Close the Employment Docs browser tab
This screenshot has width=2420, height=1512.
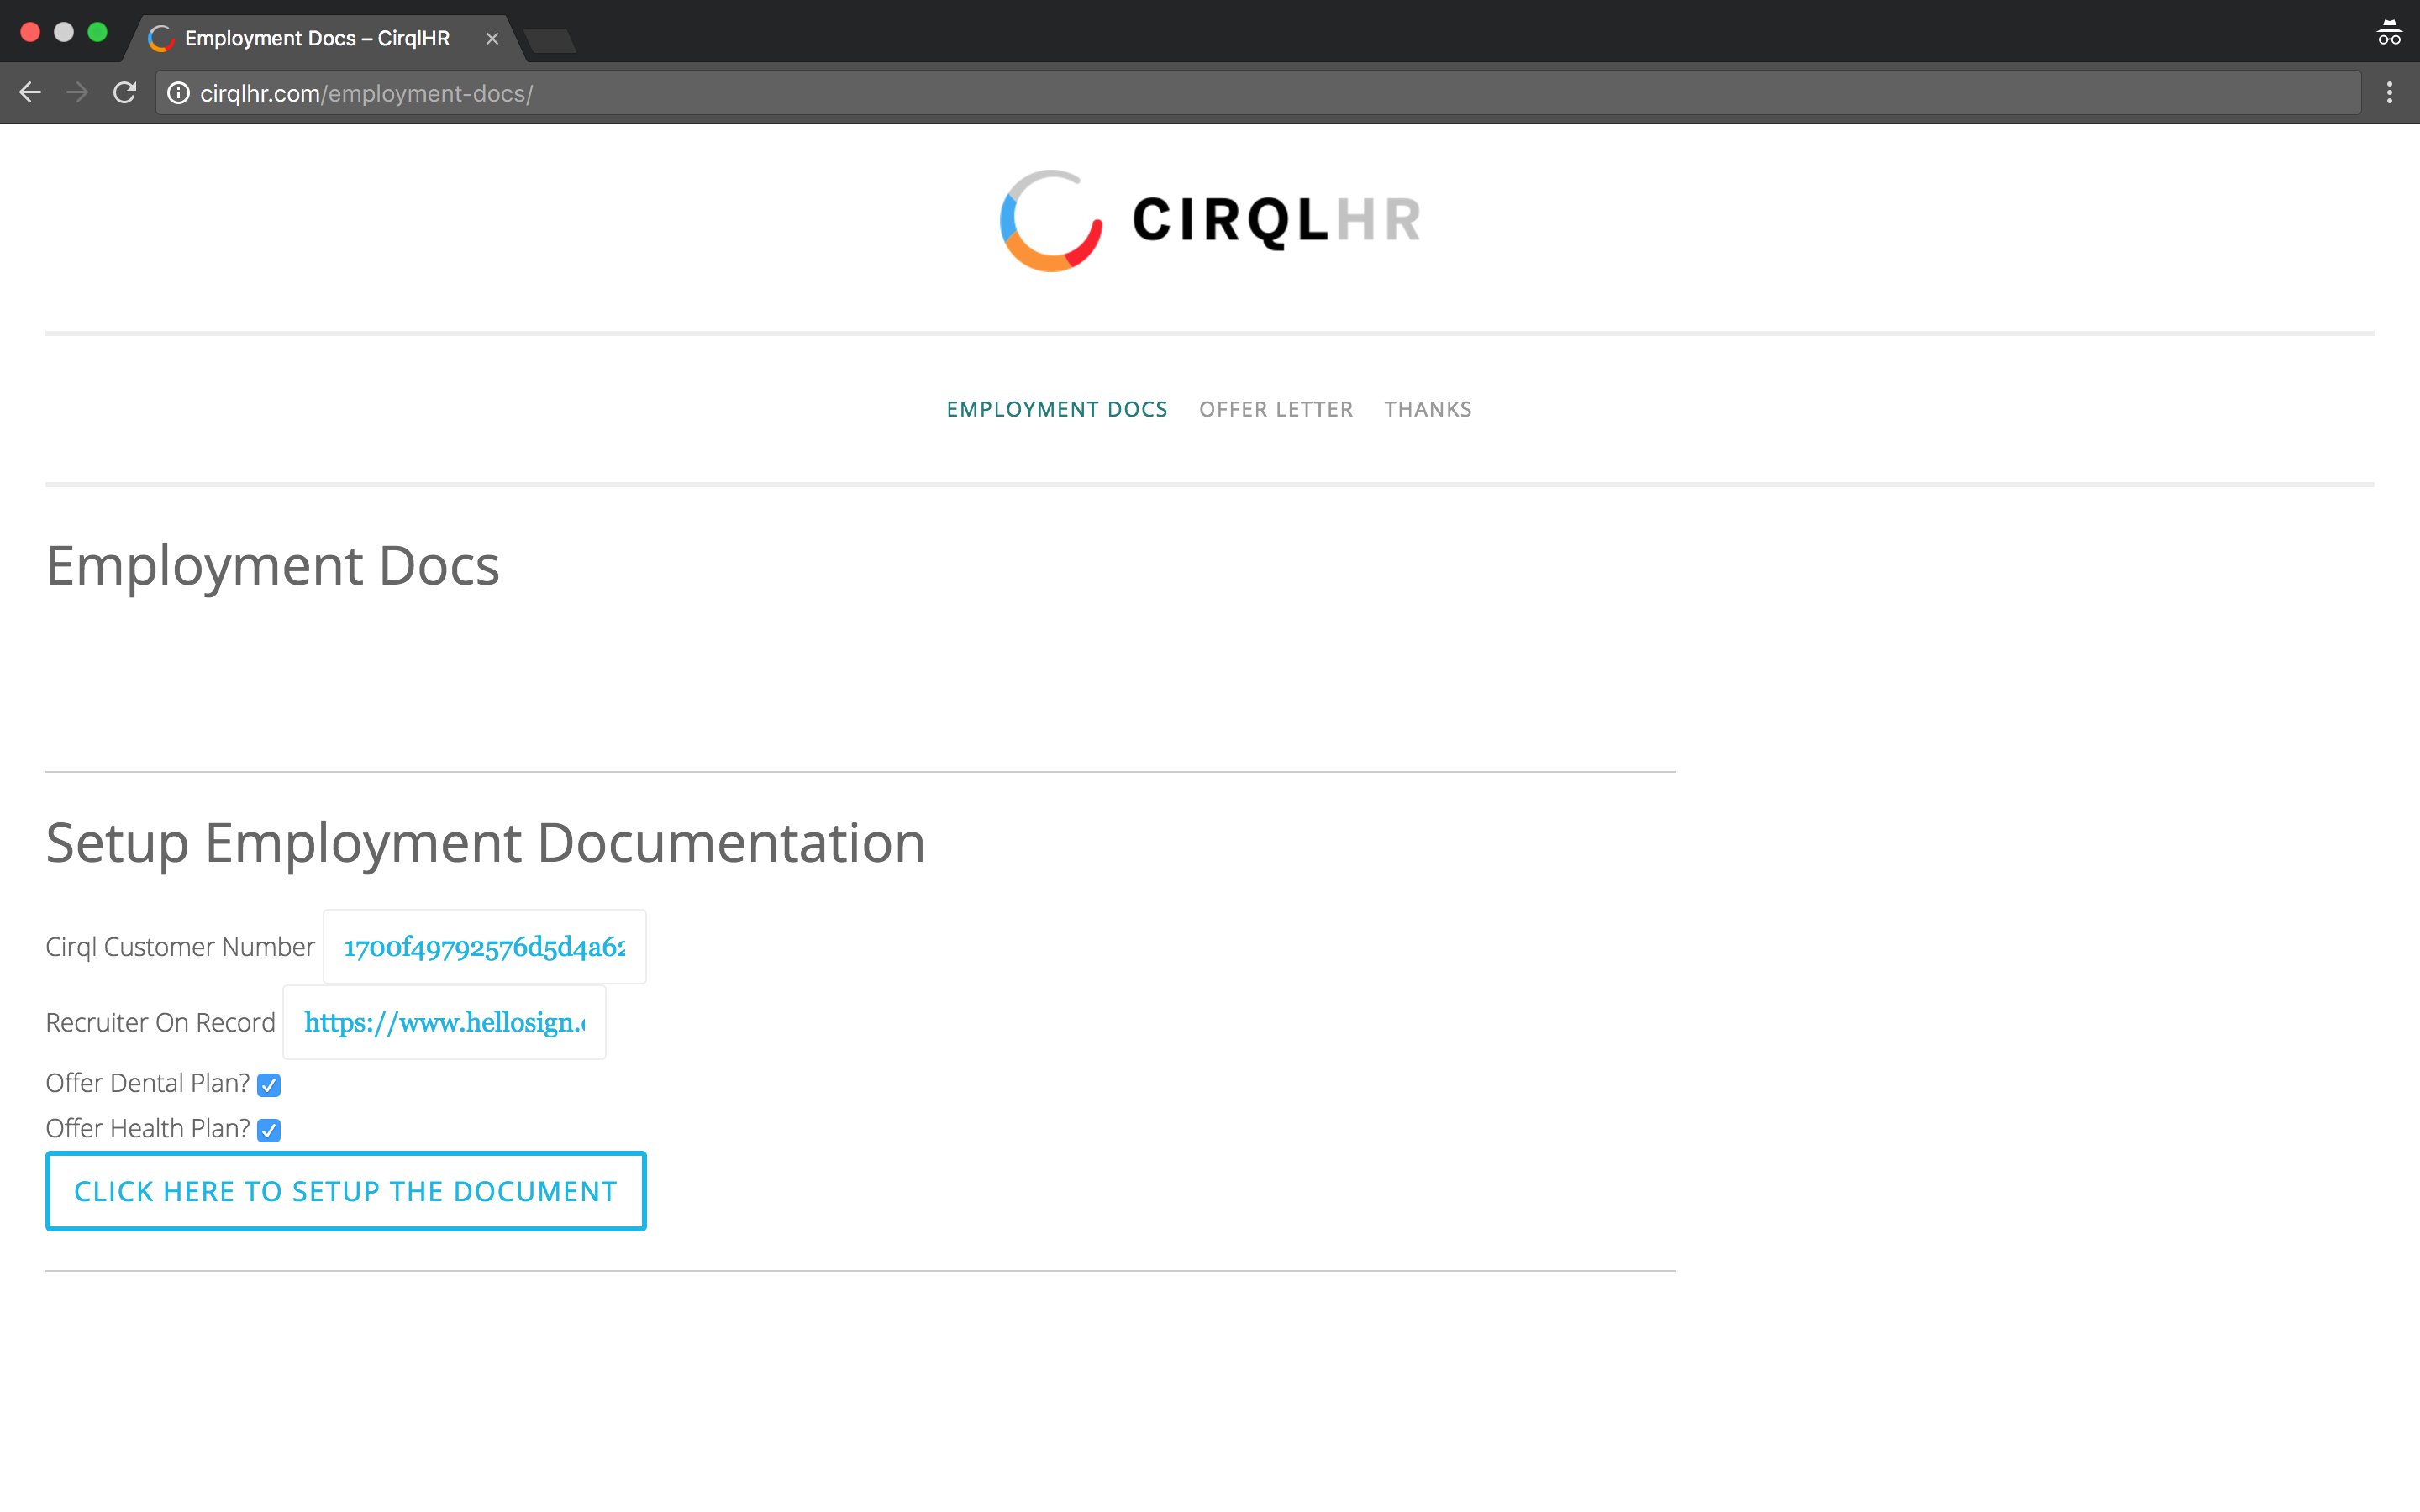(492, 39)
